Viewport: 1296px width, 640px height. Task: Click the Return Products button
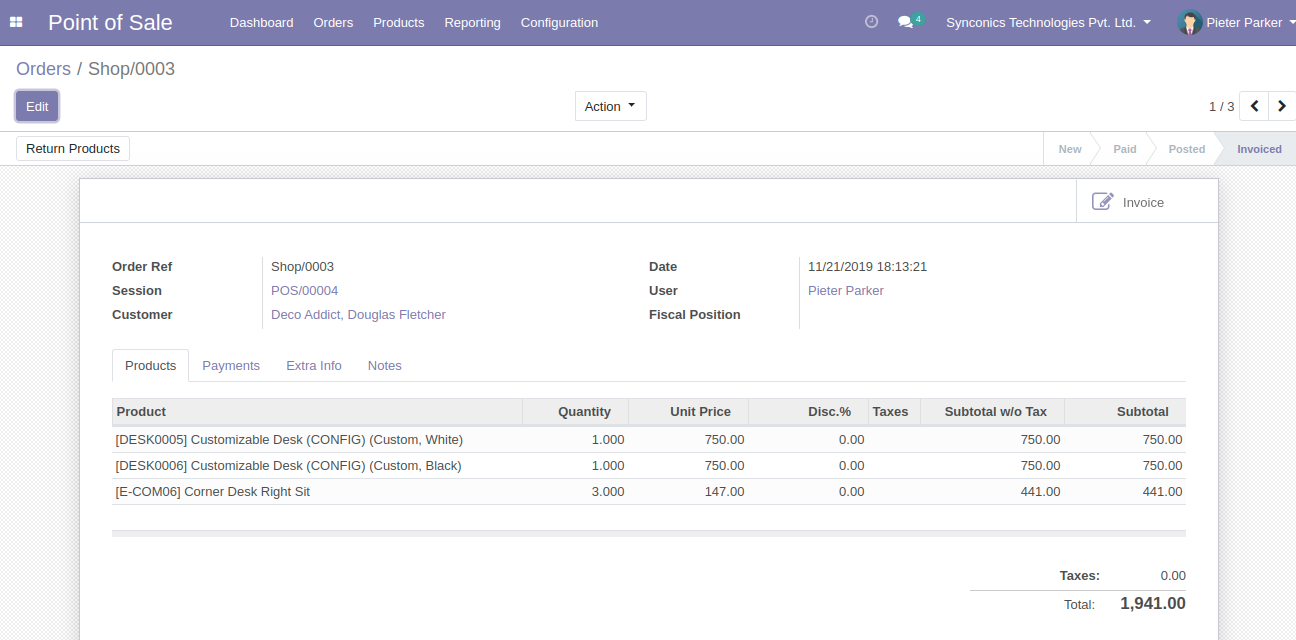coord(73,149)
